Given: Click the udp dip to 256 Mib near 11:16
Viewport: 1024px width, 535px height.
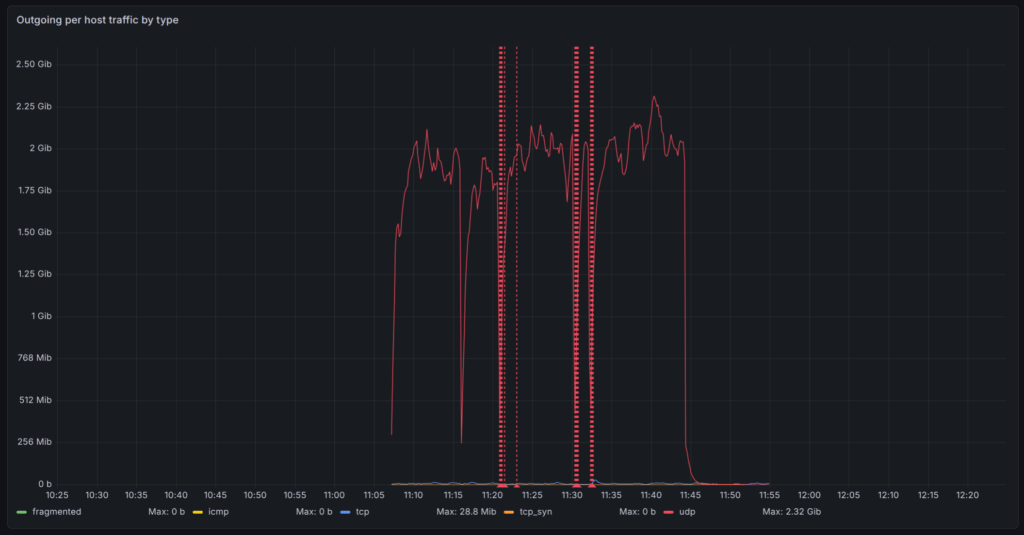Looking at the screenshot, I should [x=461, y=441].
